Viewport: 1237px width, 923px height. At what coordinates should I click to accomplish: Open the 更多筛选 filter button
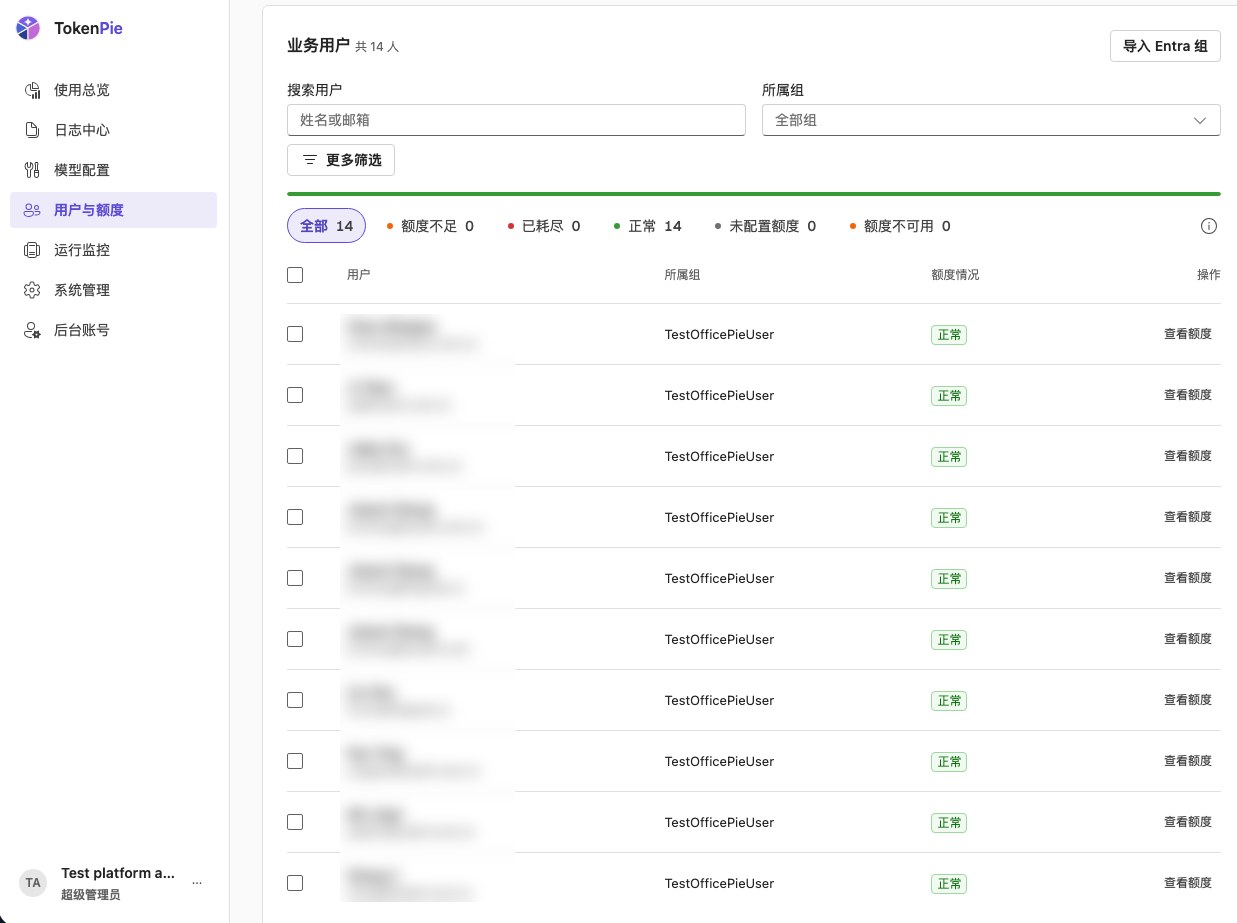[x=341, y=160]
